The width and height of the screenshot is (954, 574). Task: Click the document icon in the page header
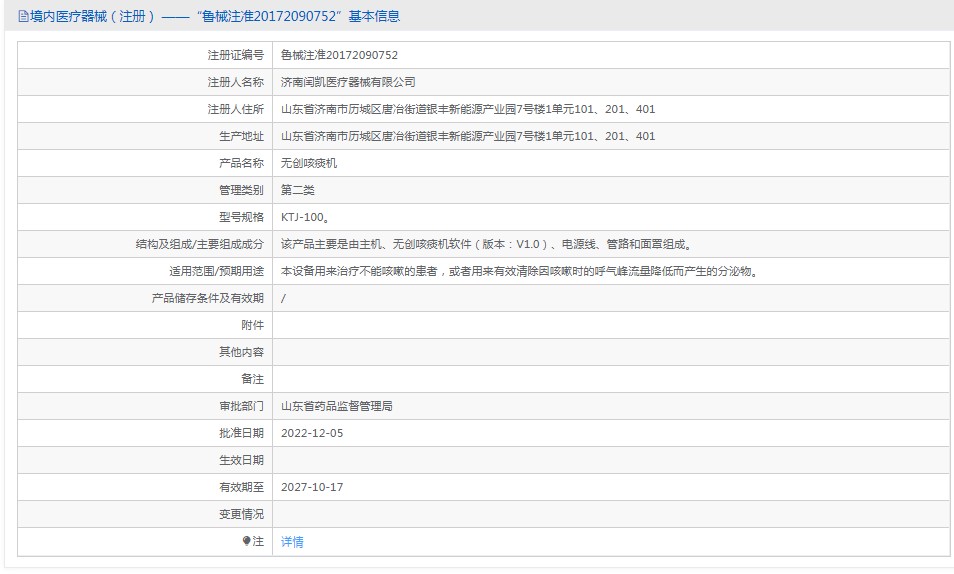[23, 17]
